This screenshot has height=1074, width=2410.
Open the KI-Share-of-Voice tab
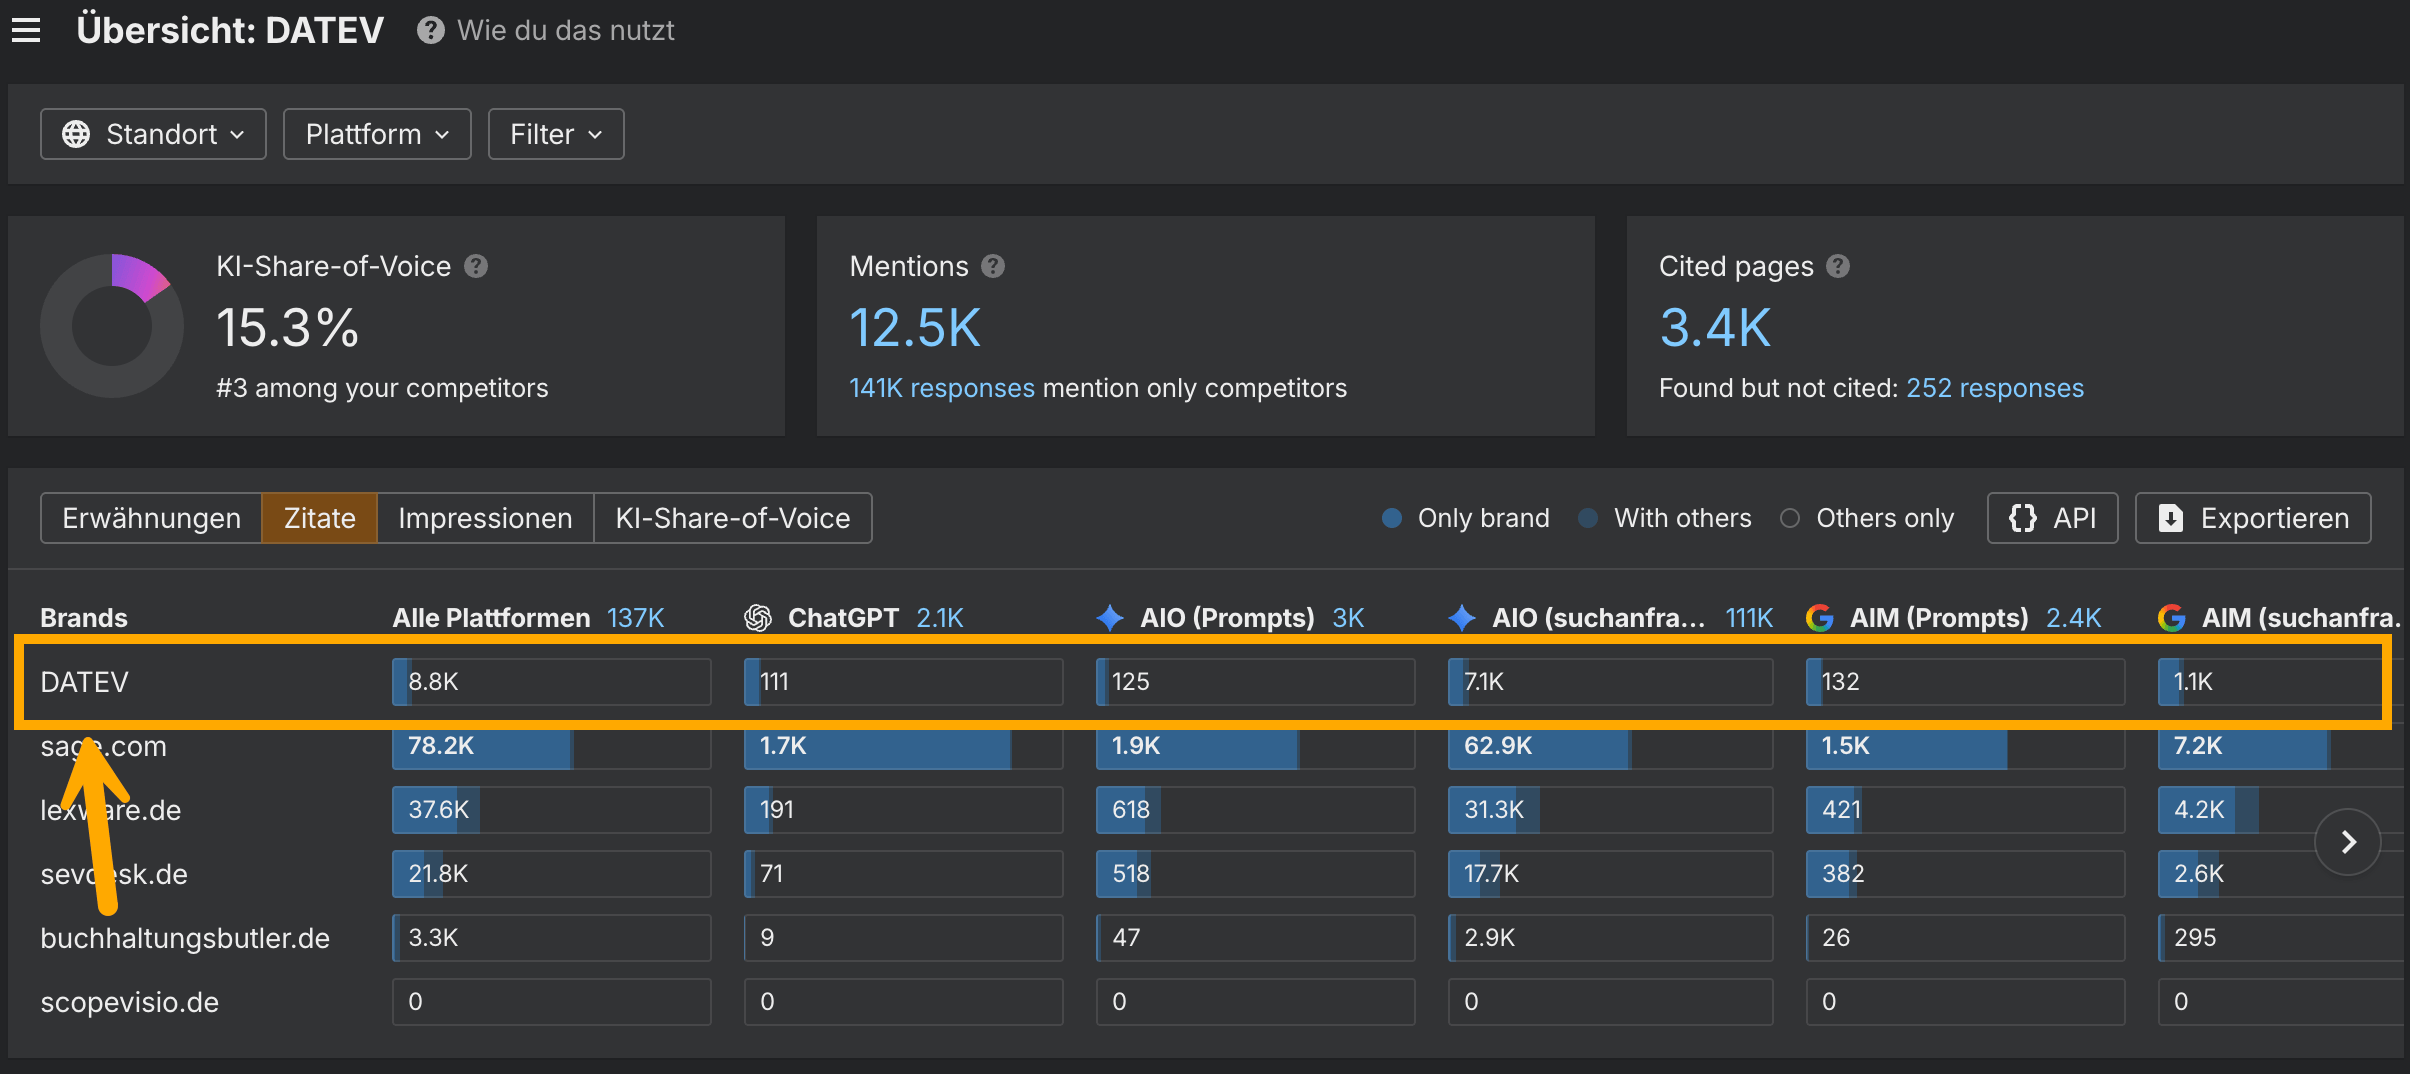coord(733,518)
